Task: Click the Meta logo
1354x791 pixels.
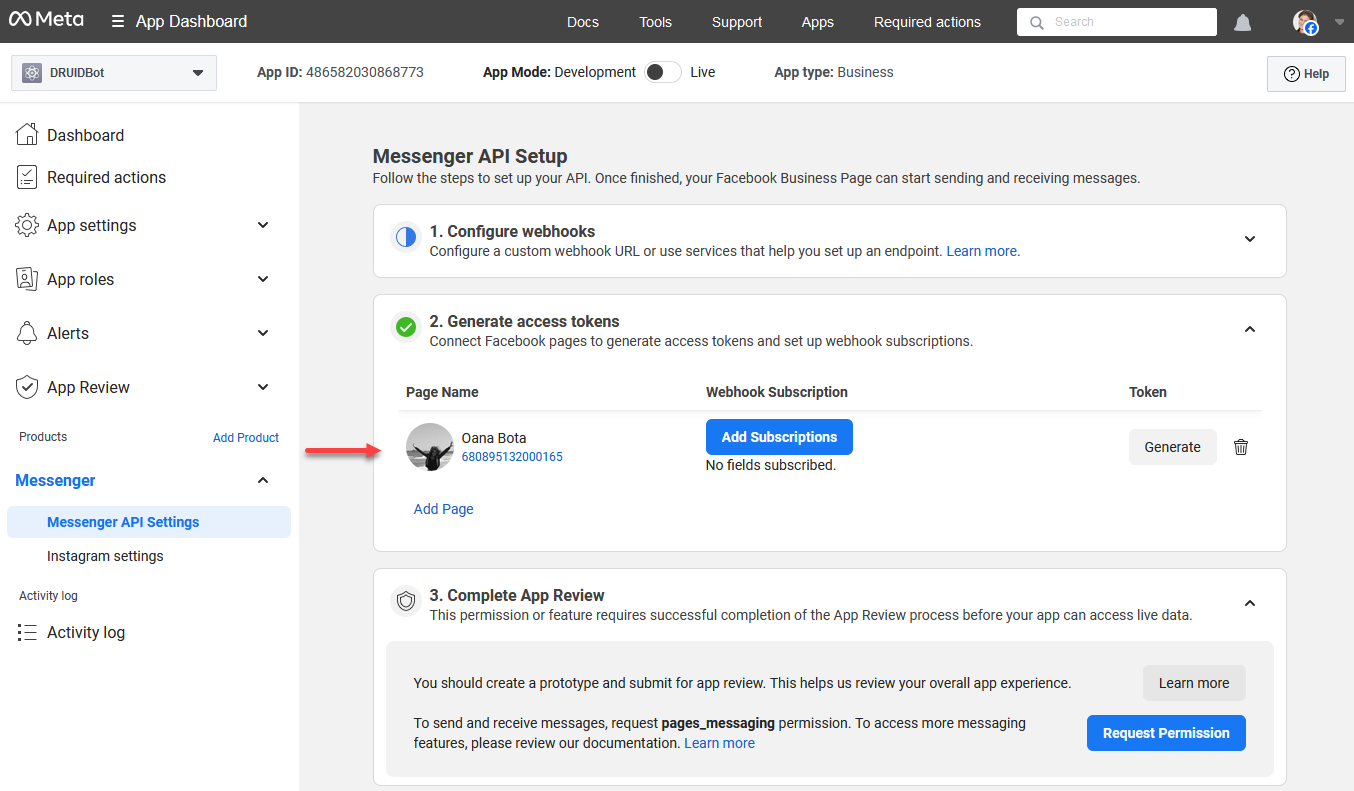Action: [x=46, y=20]
